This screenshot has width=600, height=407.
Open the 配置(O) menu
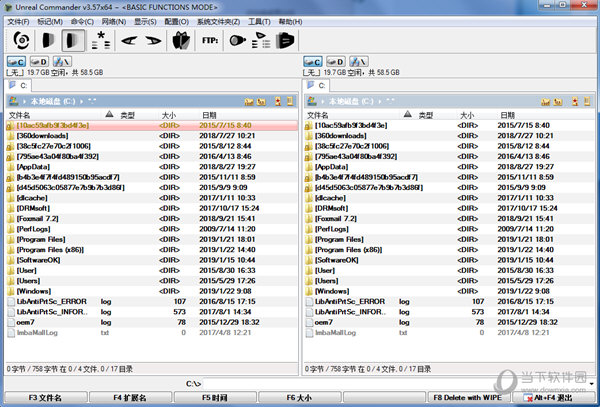[176, 20]
